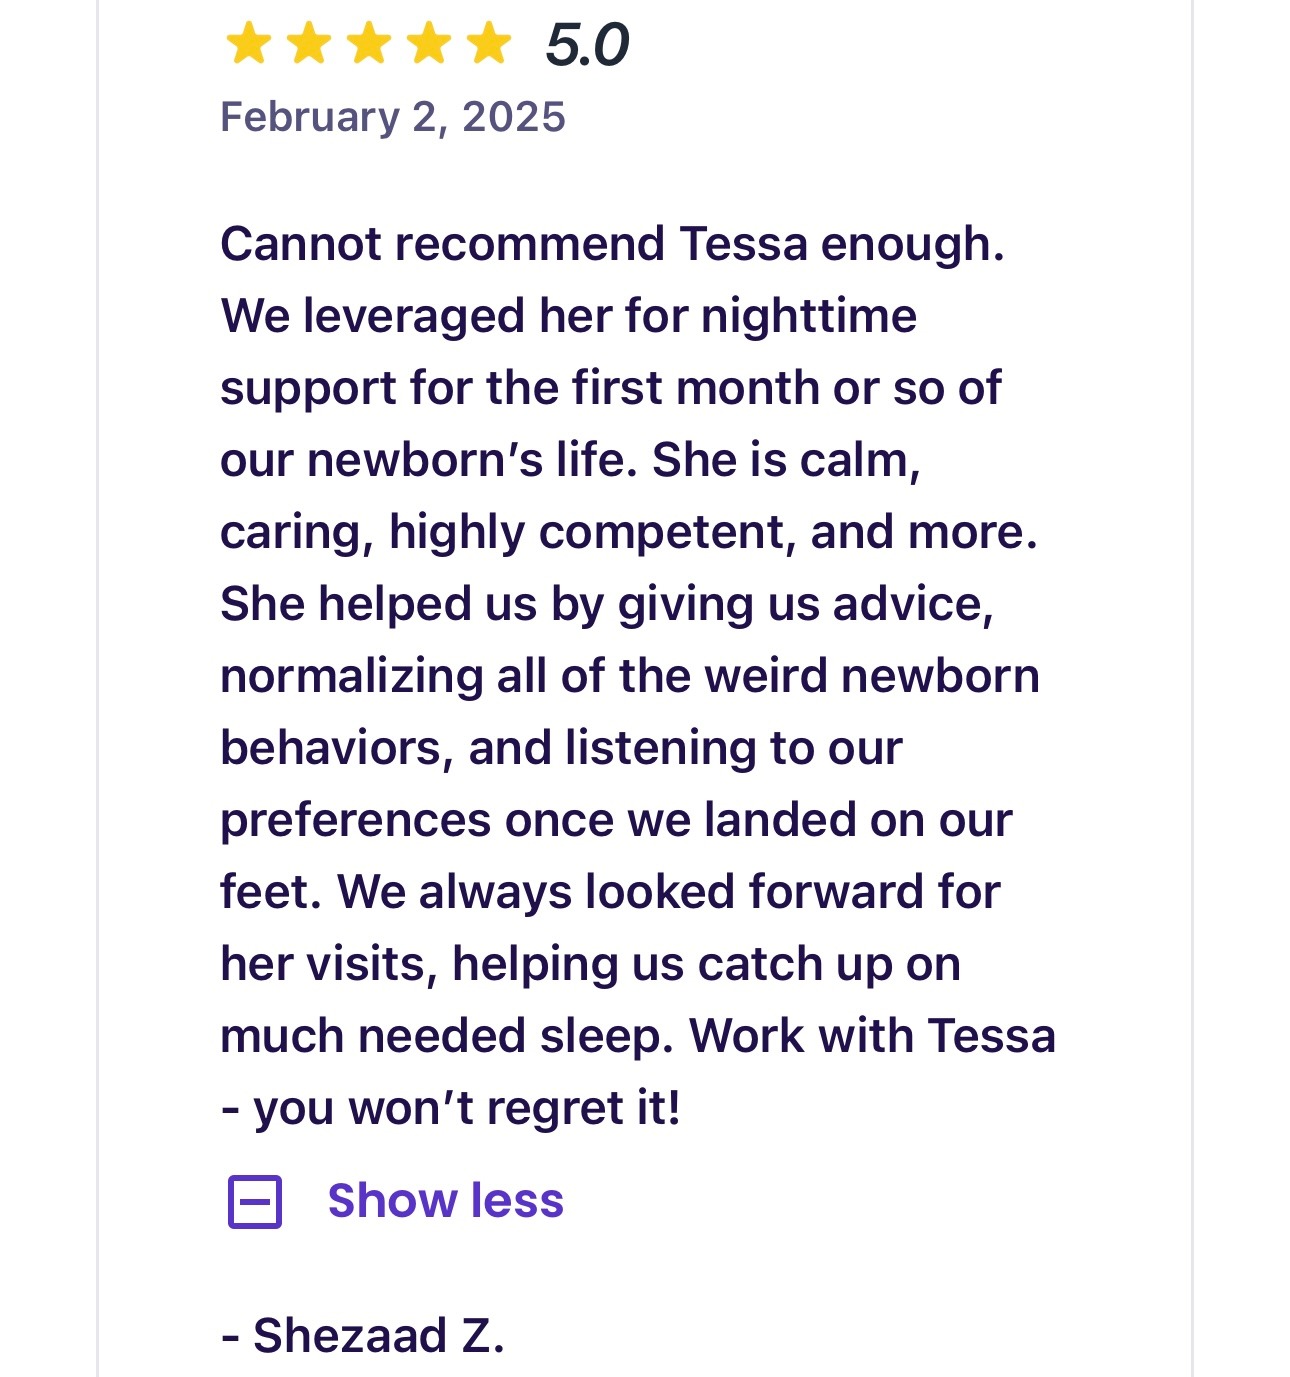Viewport: 1290px width, 1377px height.
Task: Click the line 'preferences once we landed on our'
Action: coord(616,820)
